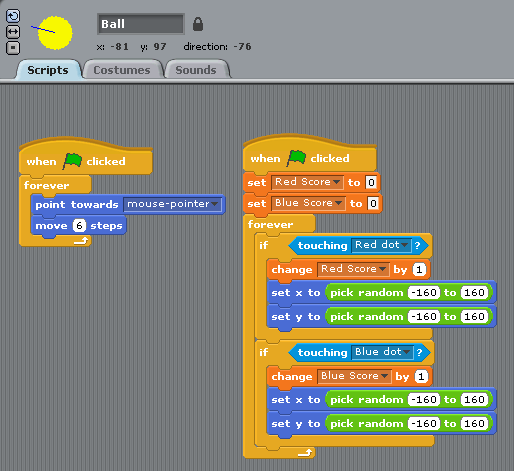Select the 'don't rotate' rotation style icon

point(13,48)
